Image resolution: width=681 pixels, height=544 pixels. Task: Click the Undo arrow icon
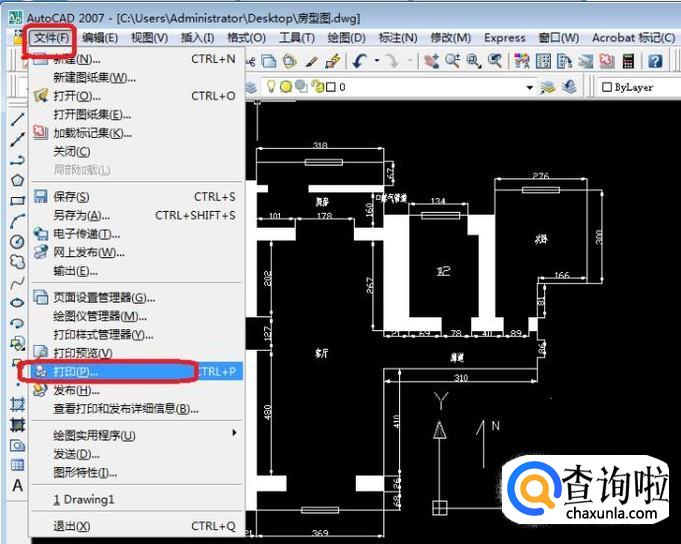pyautogui.click(x=360, y=61)
